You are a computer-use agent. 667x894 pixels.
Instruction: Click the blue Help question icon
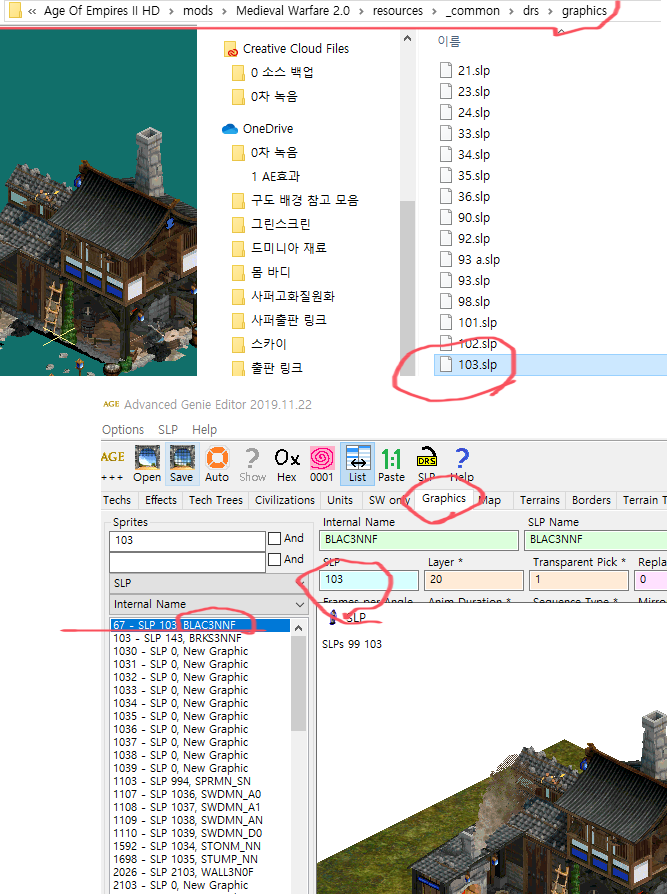click(x=462, y=464)
